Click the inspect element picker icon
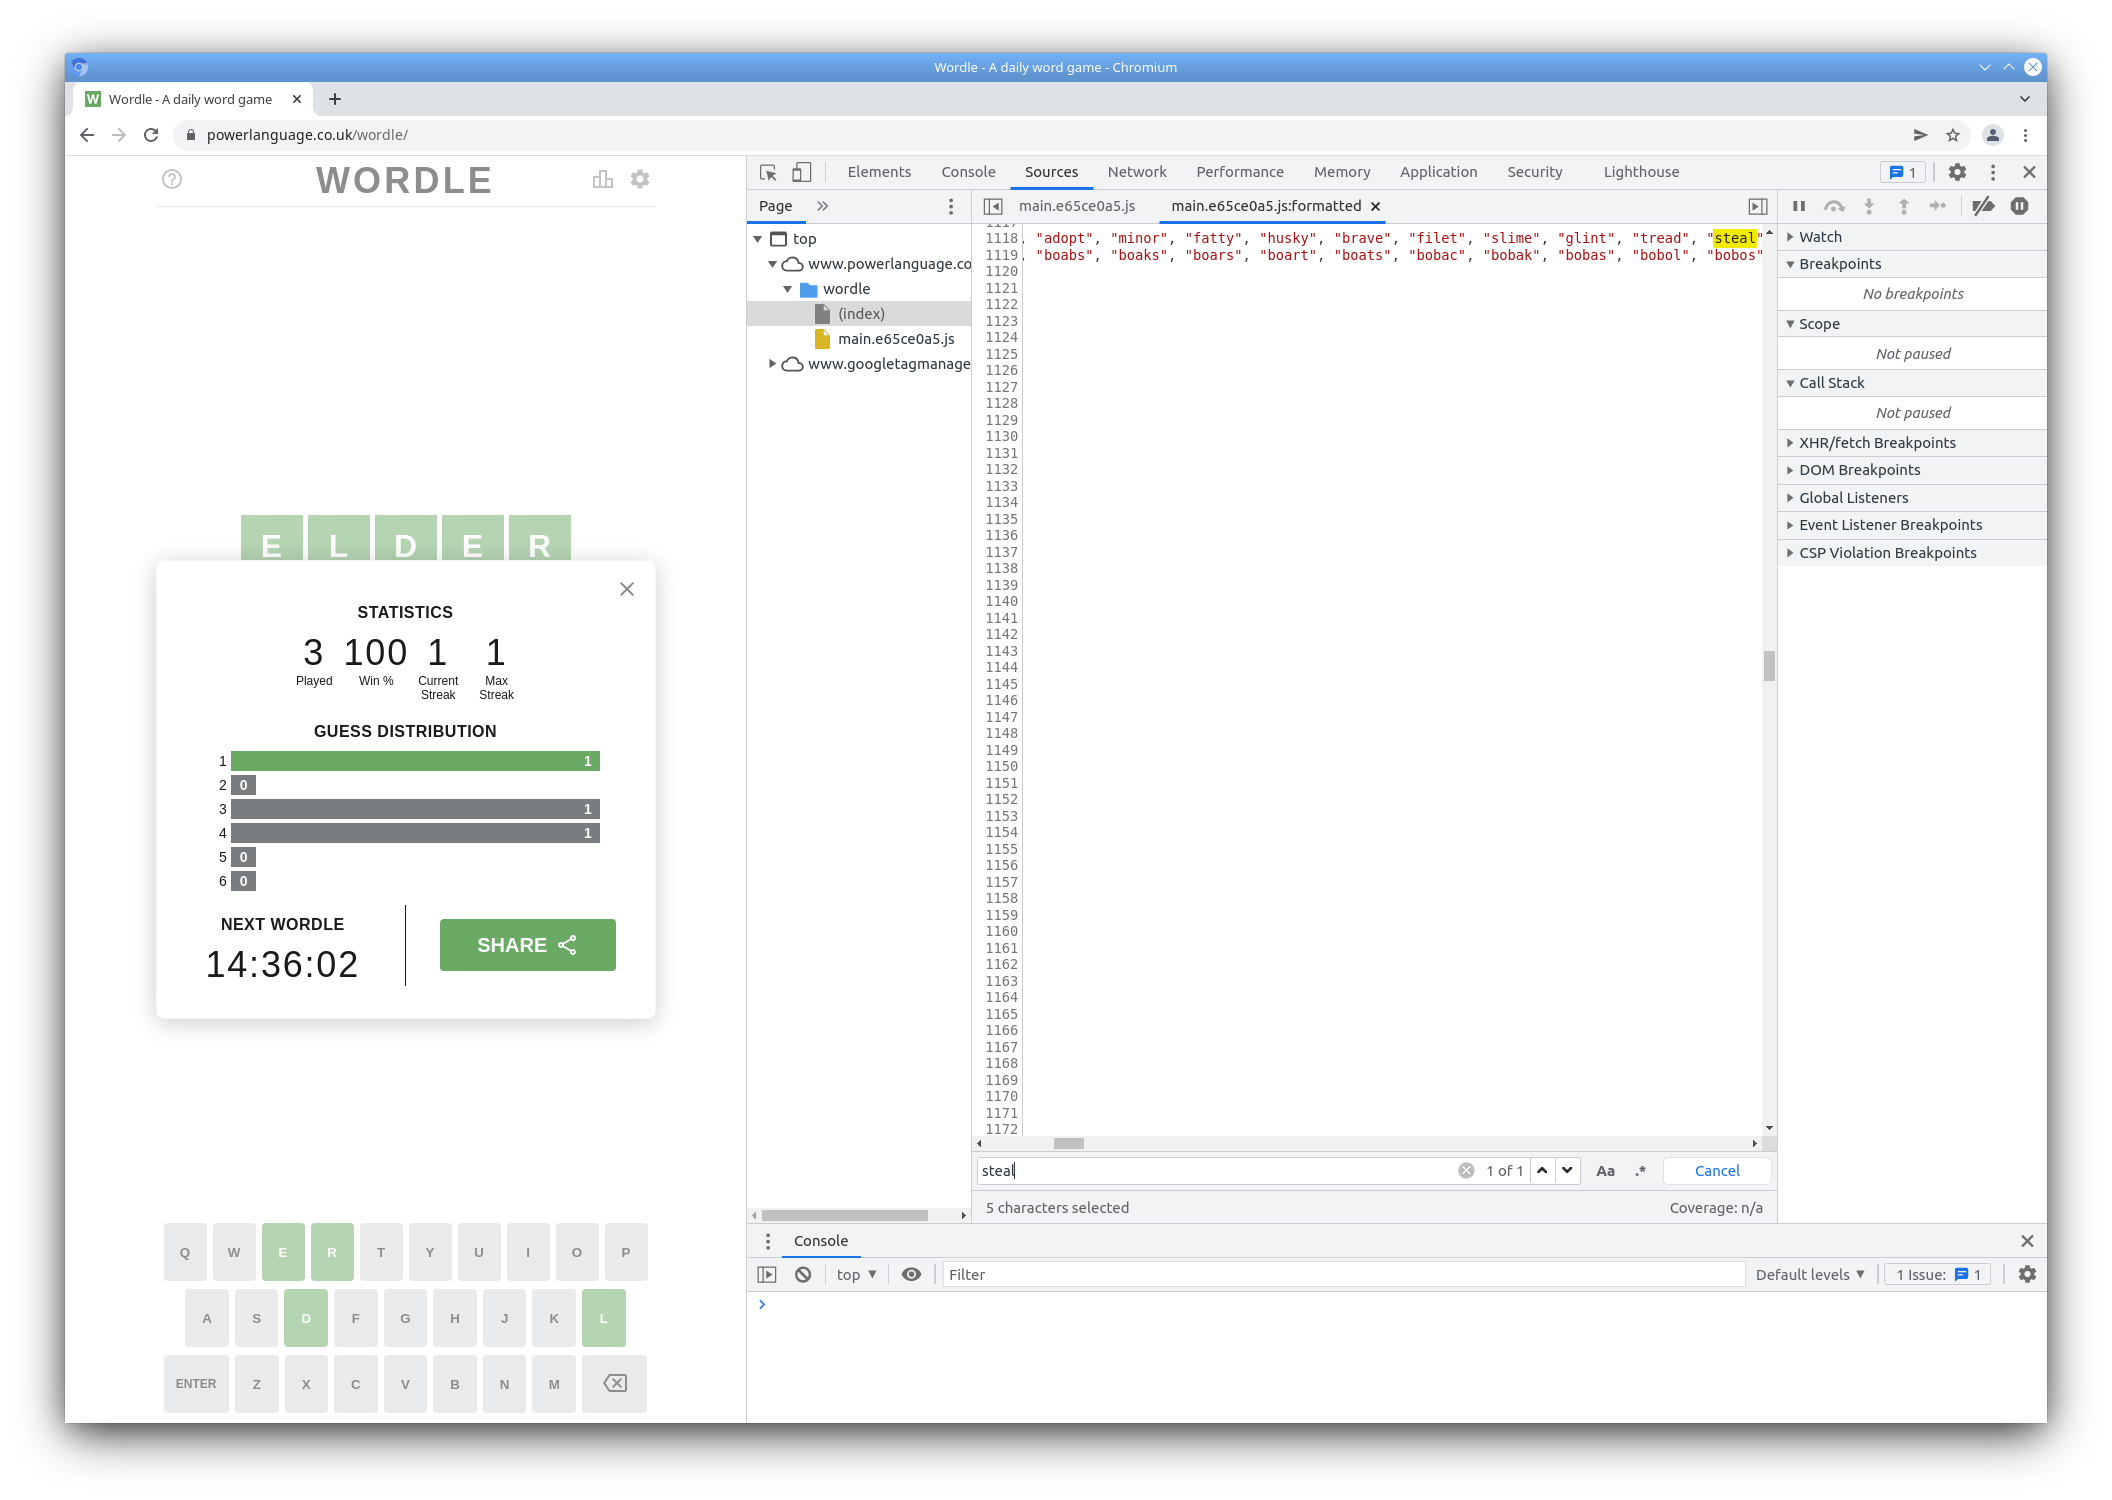 click(x=768, y=172)
